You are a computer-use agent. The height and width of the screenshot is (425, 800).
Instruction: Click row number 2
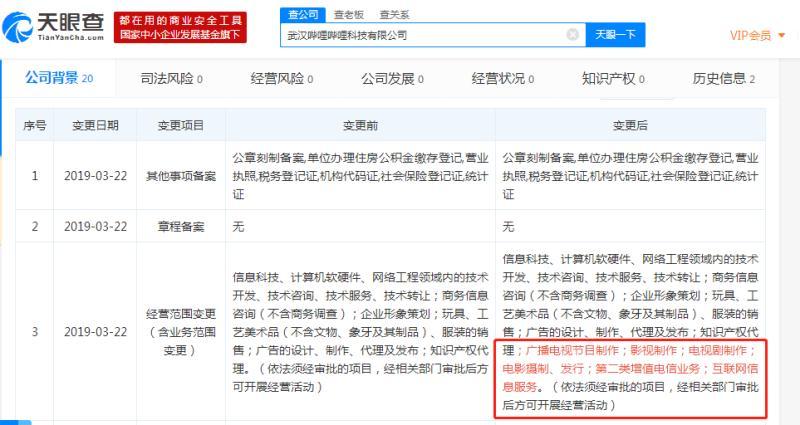(35, 227)
